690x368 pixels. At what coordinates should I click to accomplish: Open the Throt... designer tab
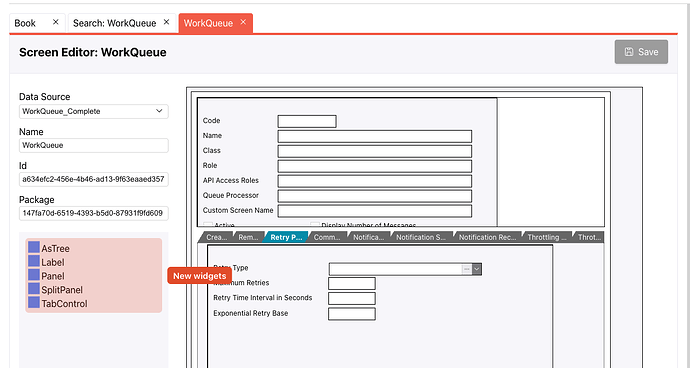pyautogui.click(x=588, y=237)
